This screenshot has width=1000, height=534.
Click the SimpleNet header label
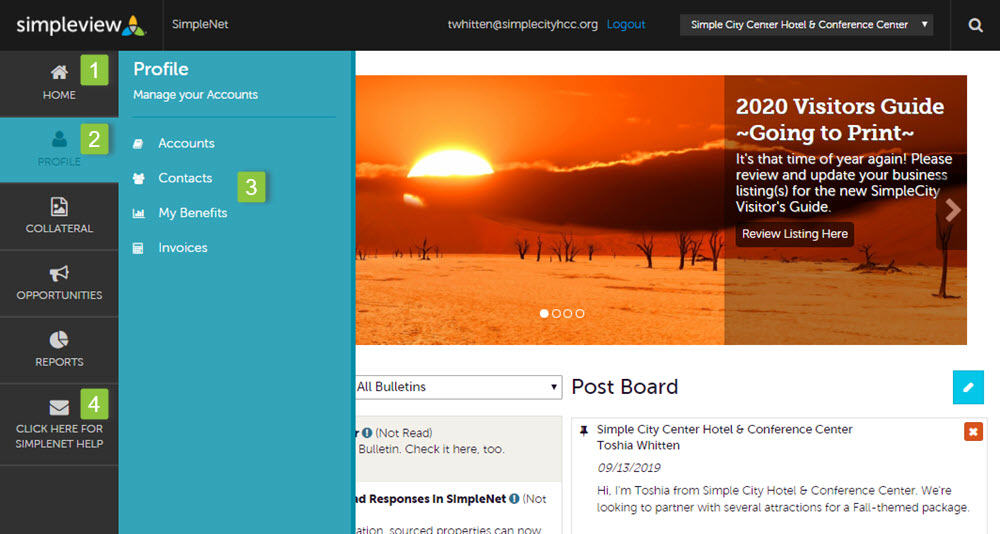point(200,24)
